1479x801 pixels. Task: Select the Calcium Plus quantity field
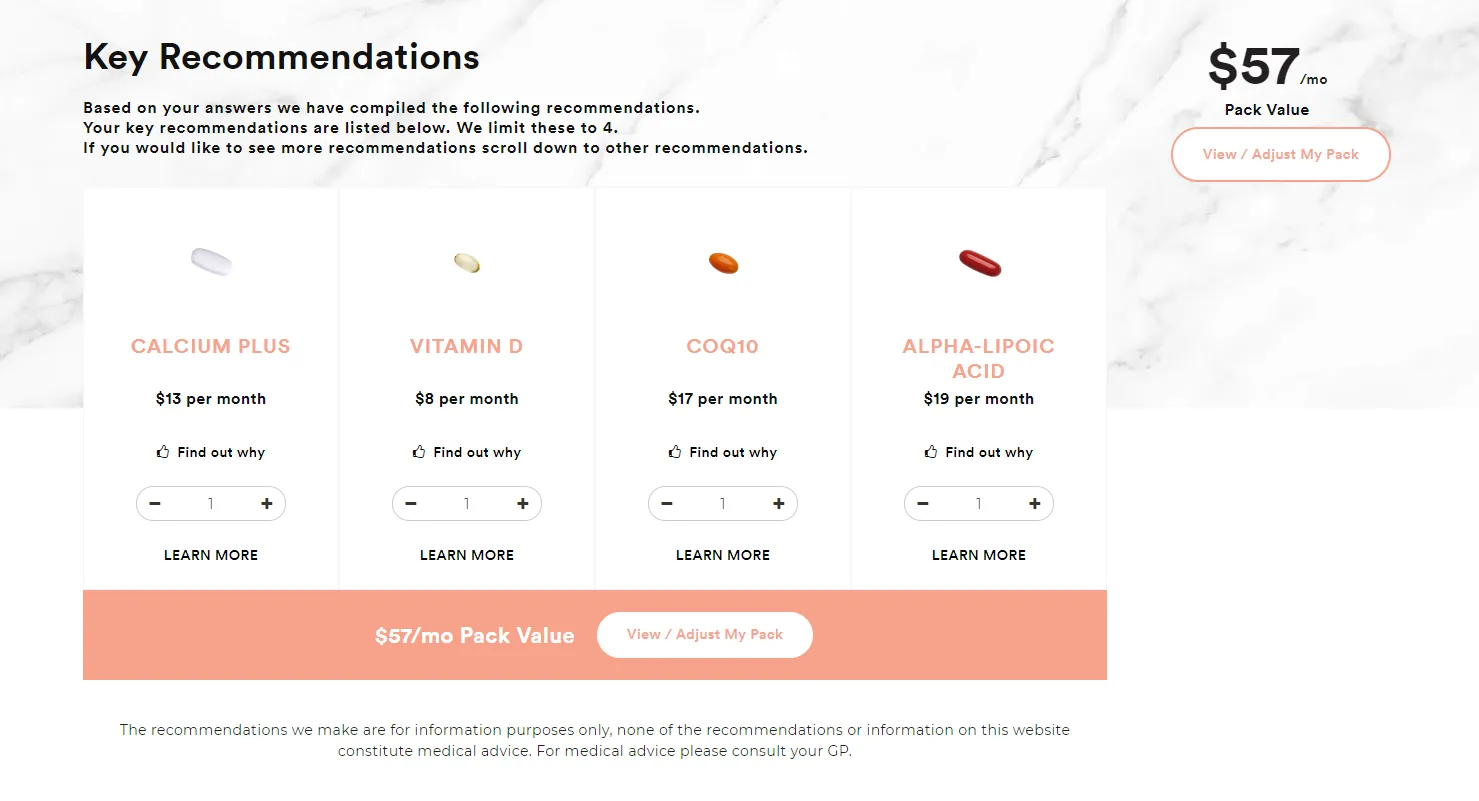click(211, 504)
